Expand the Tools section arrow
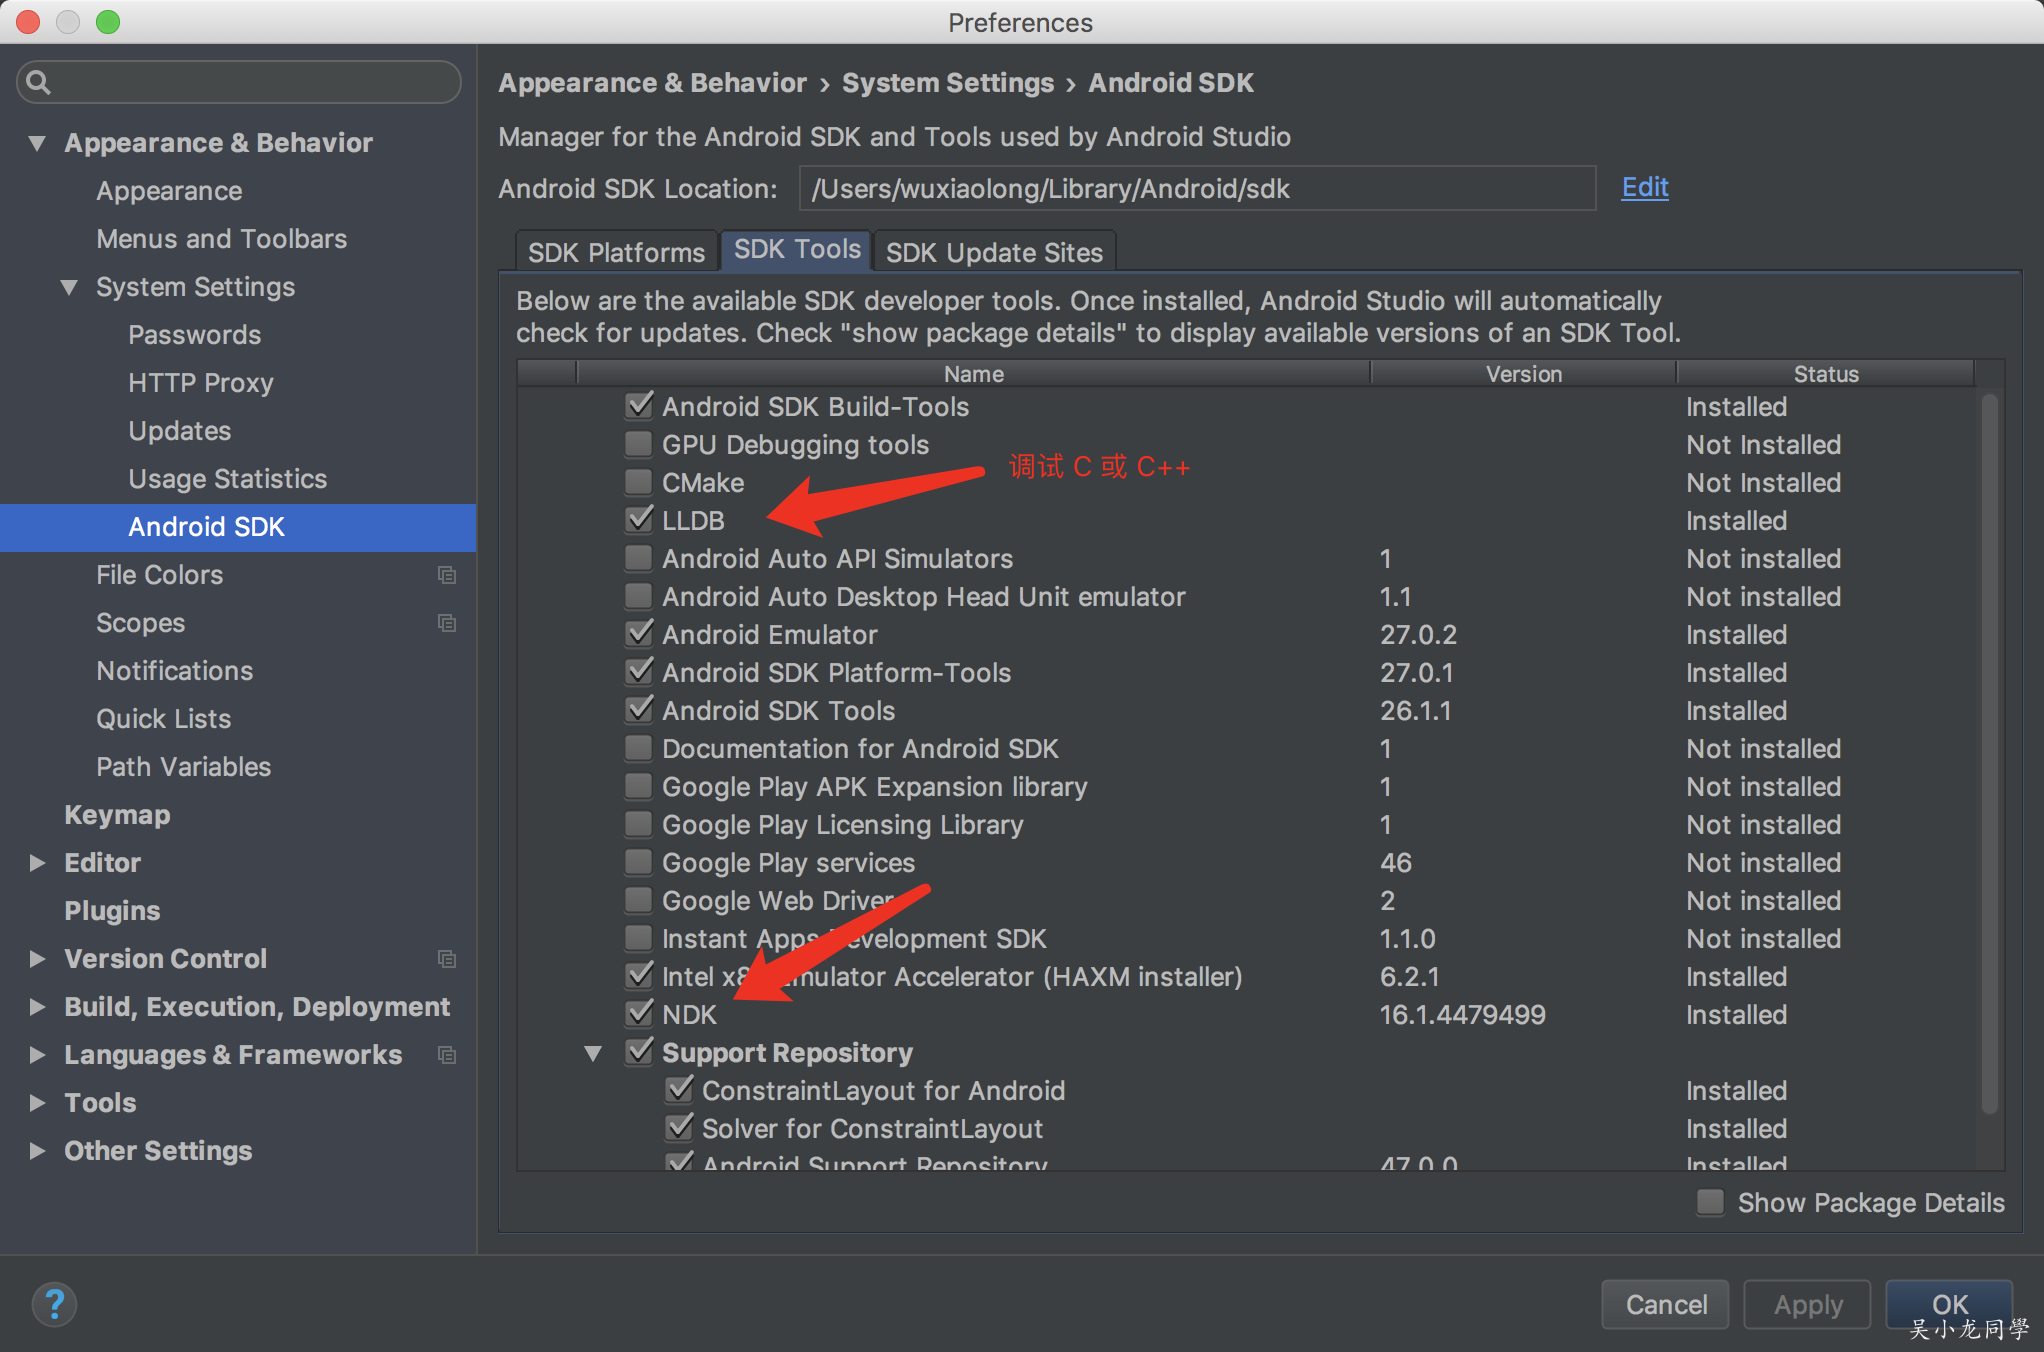 click(x=37, y=1103)
